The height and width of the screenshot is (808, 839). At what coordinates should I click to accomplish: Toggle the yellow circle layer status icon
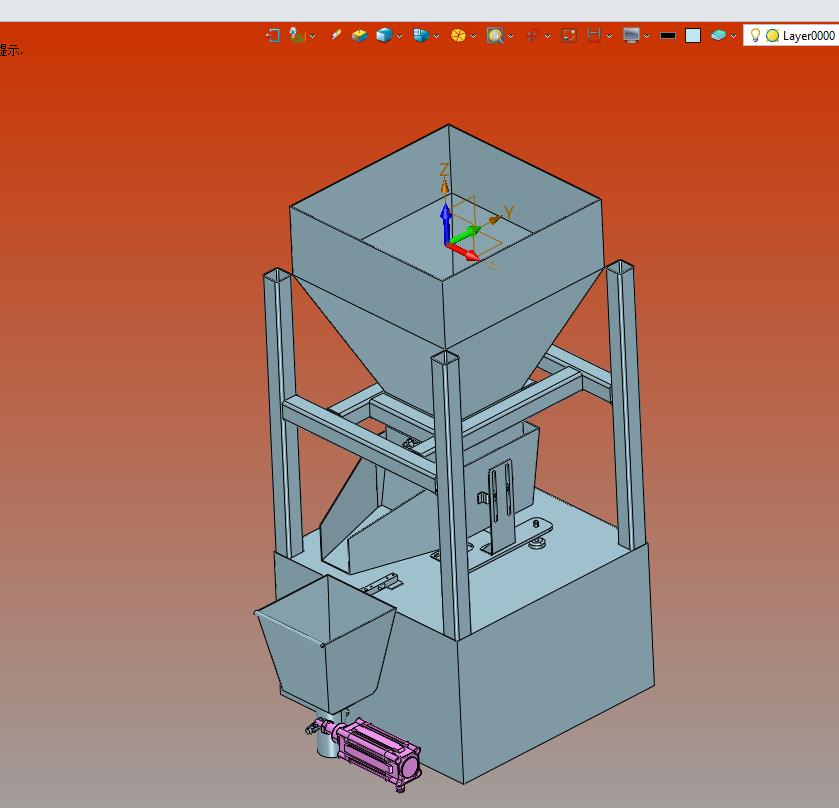(x=772, y=36)
